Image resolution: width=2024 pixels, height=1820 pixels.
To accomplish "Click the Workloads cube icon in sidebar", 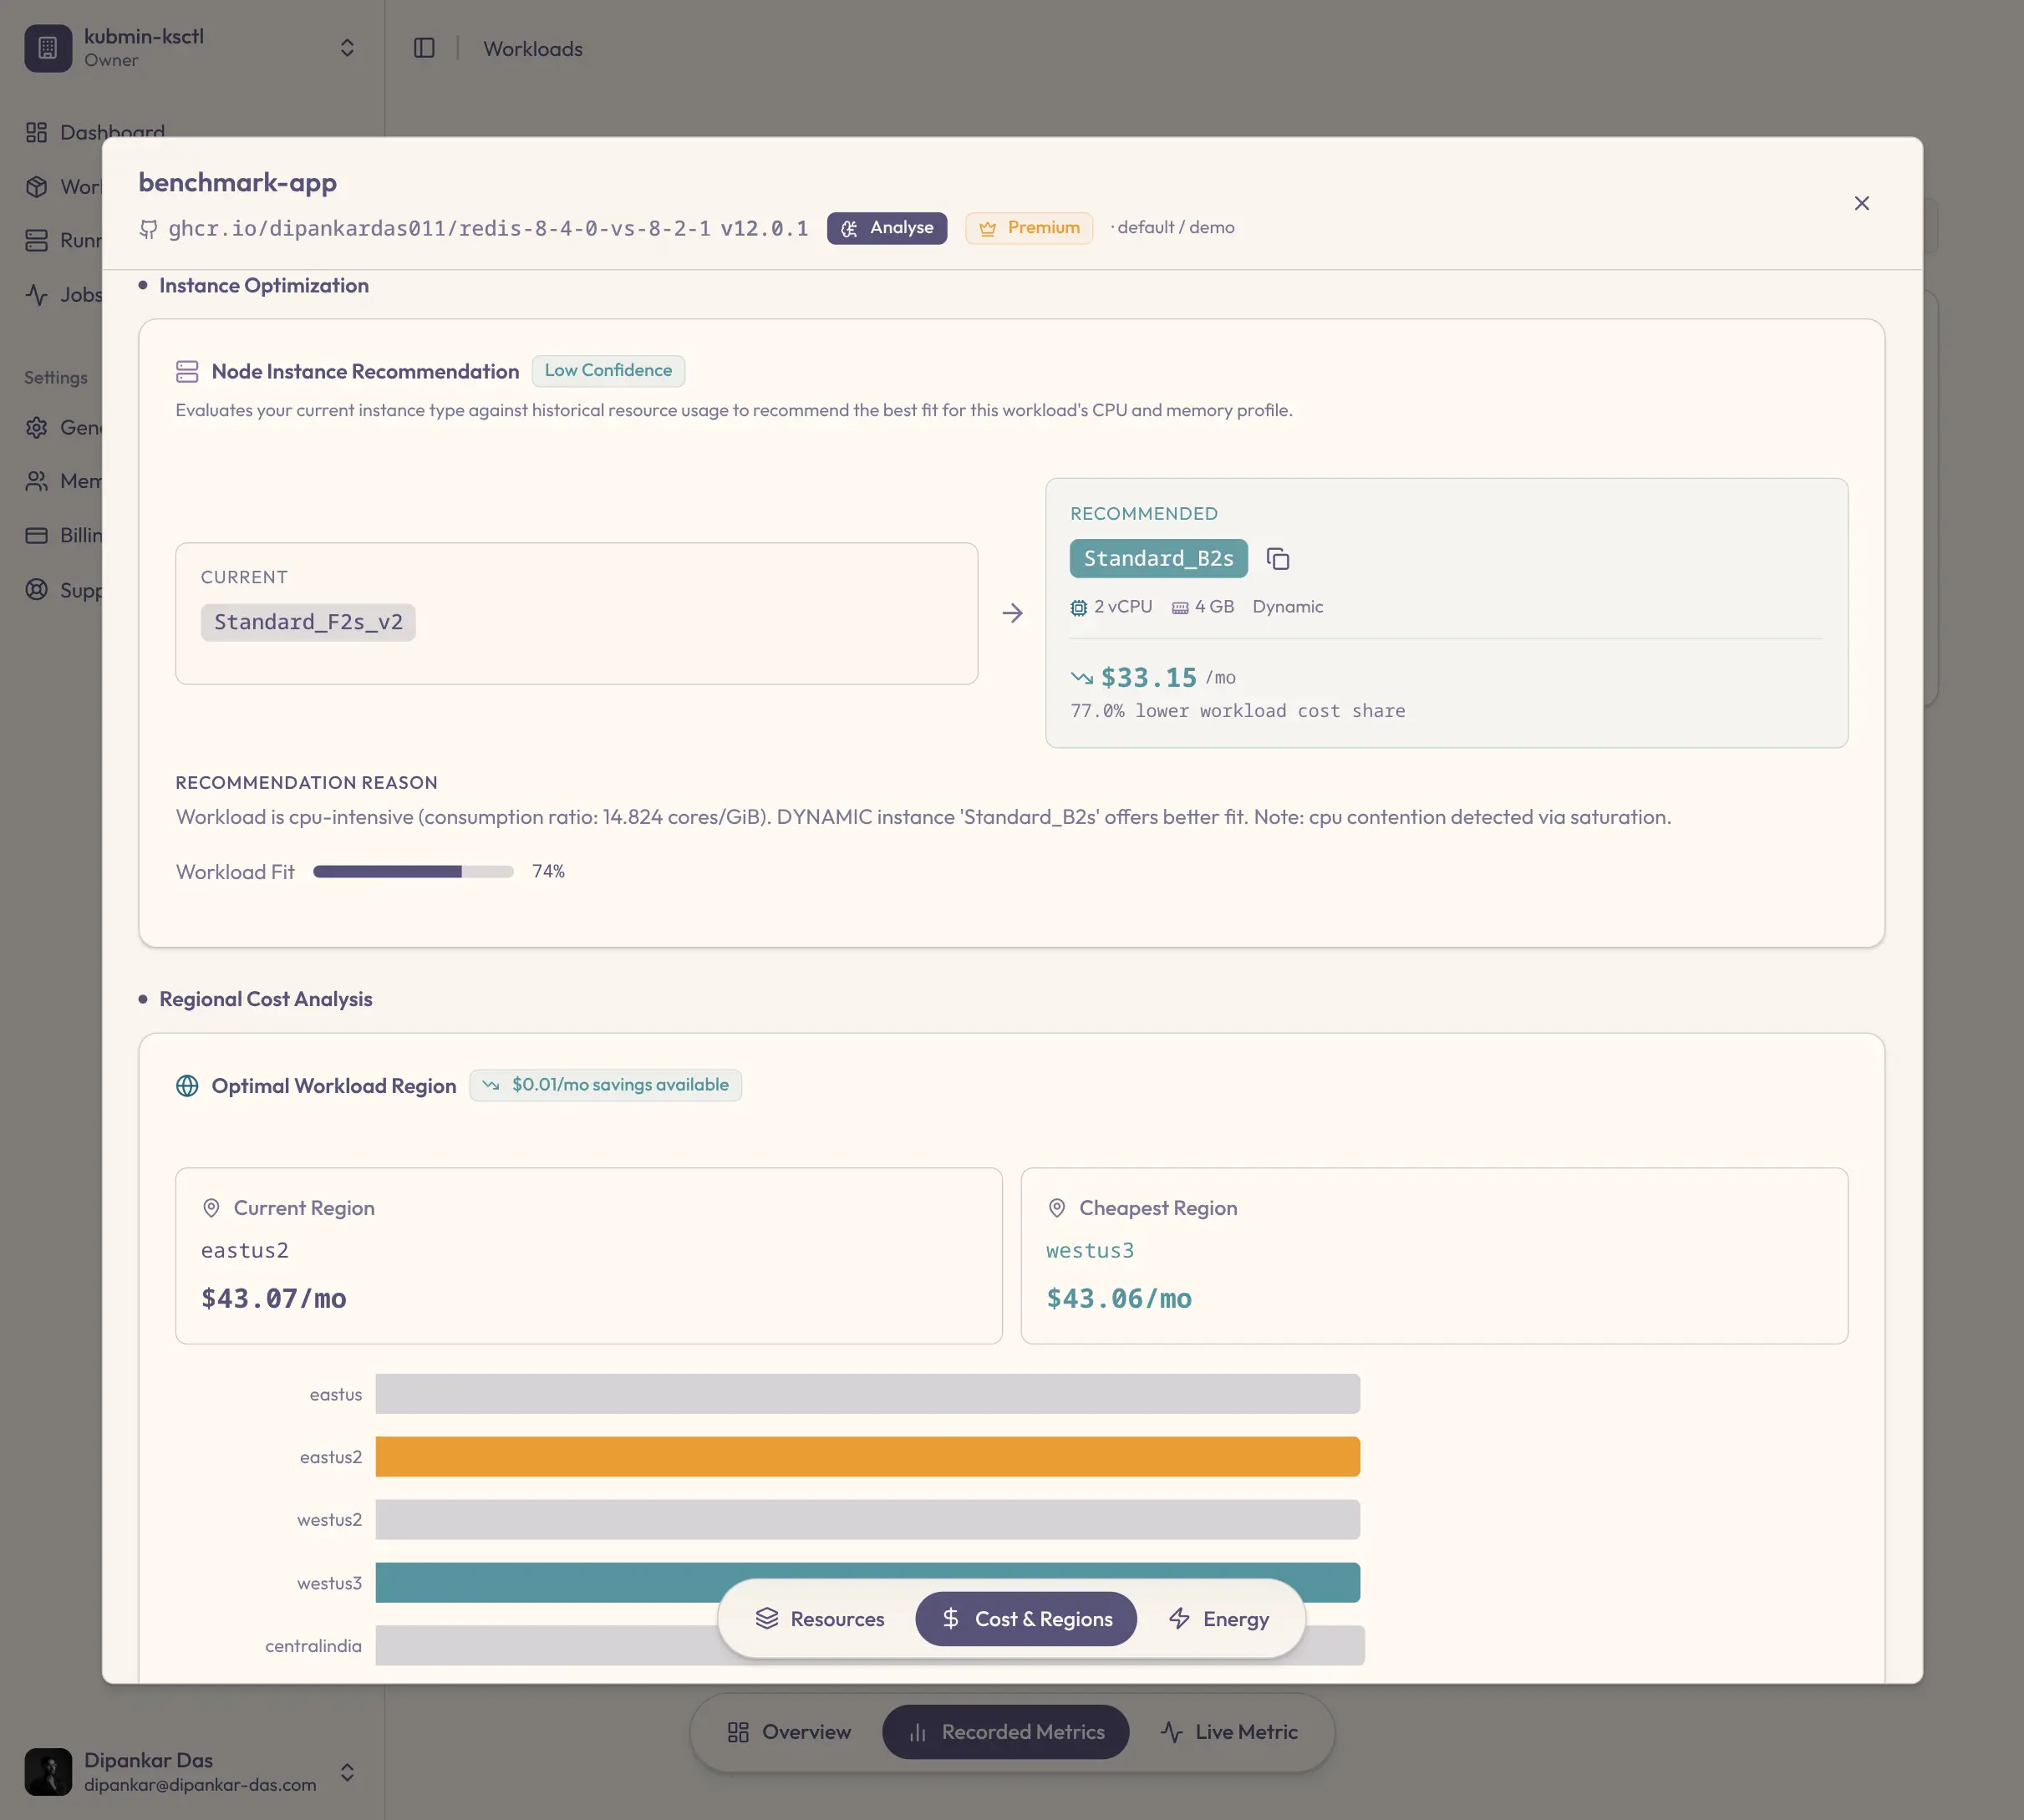I will pos(37,187).
